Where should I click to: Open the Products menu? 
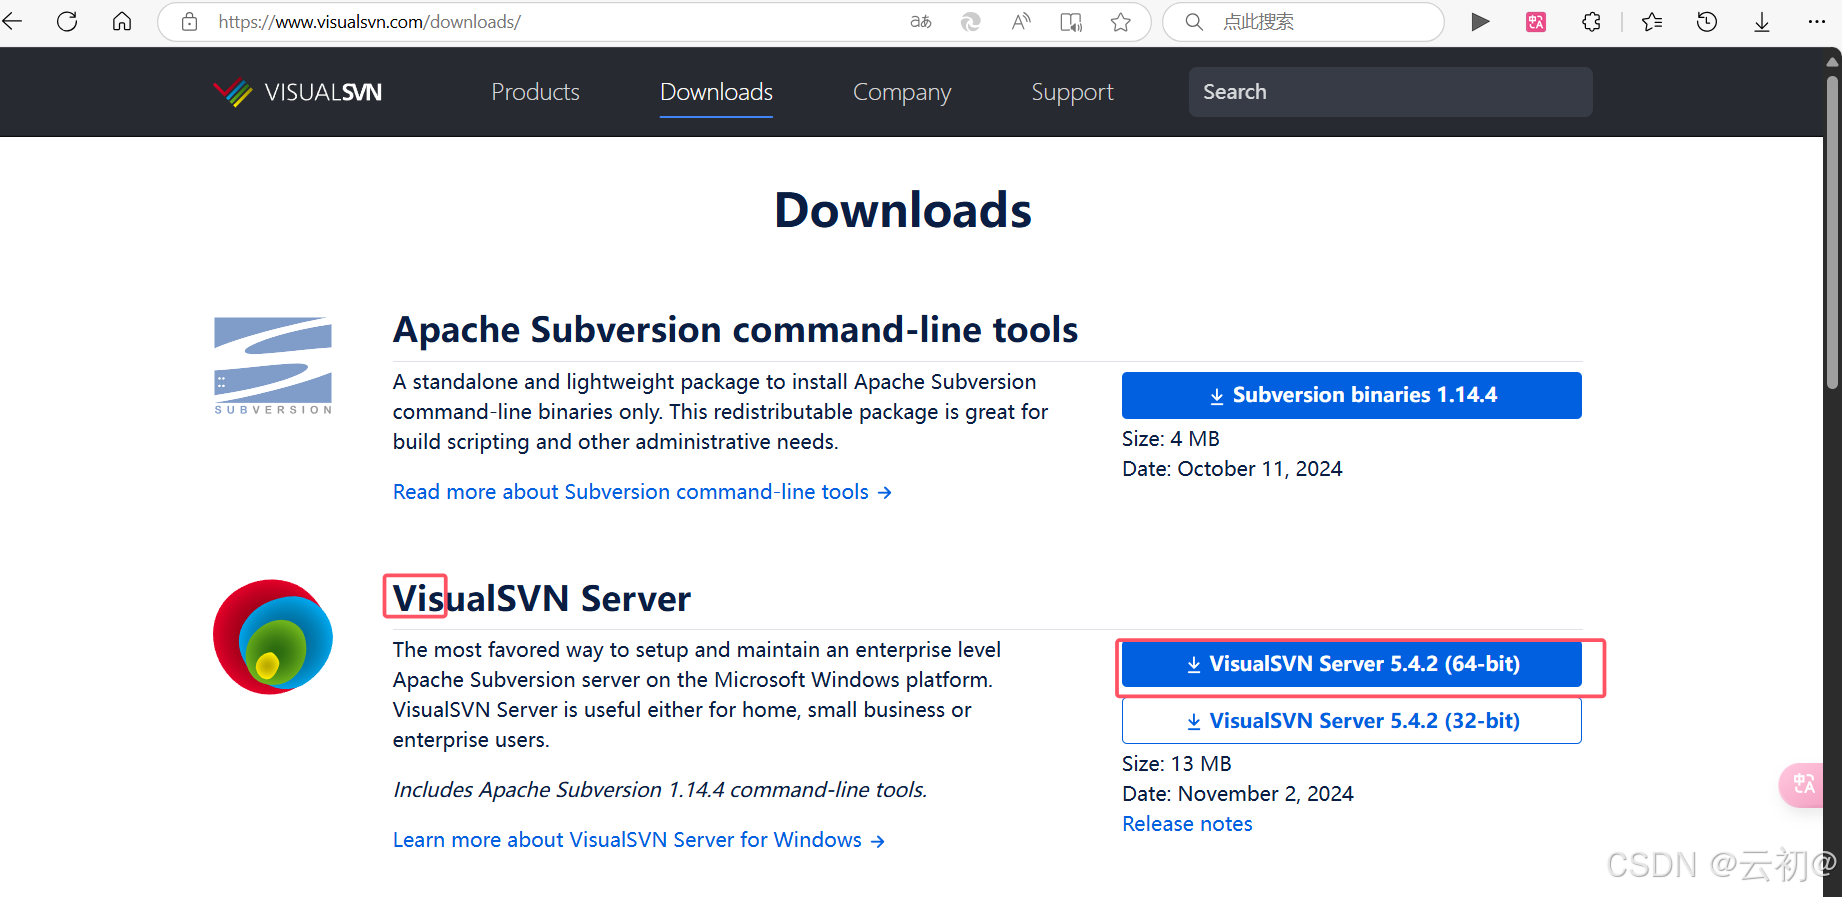535,92
